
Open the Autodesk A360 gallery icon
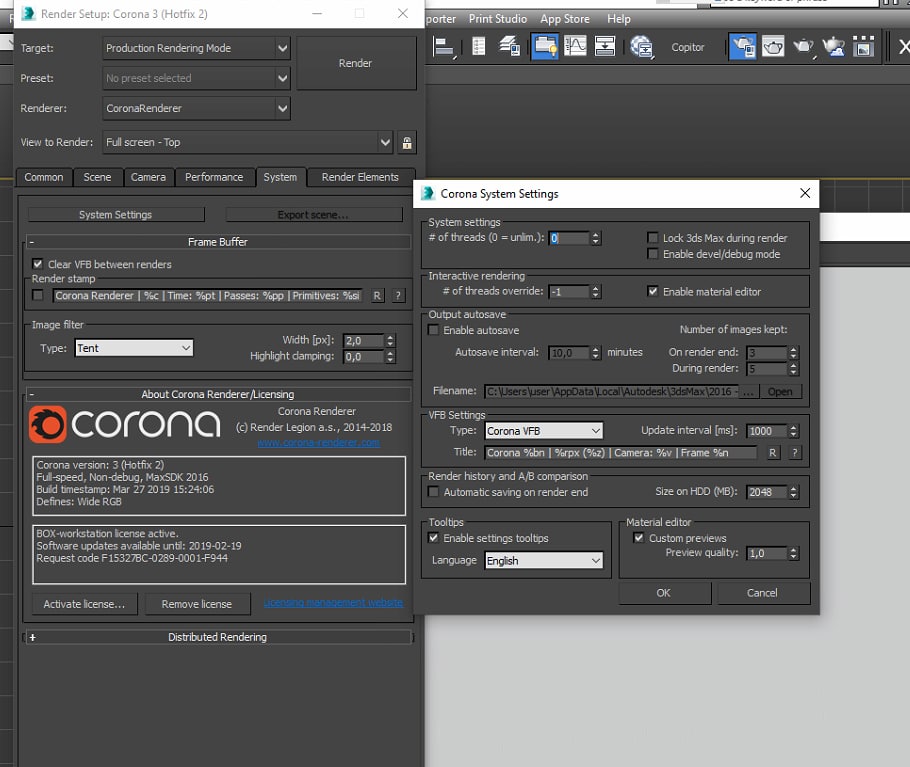(x=864, y=46)
